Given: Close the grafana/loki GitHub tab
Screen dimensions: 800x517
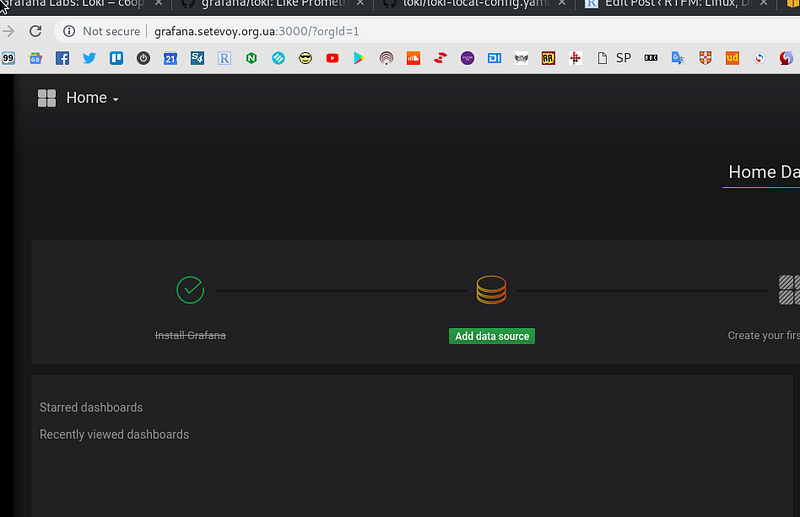Looking at the screenshot, I should pyautogui.click(x=360, y=3).
